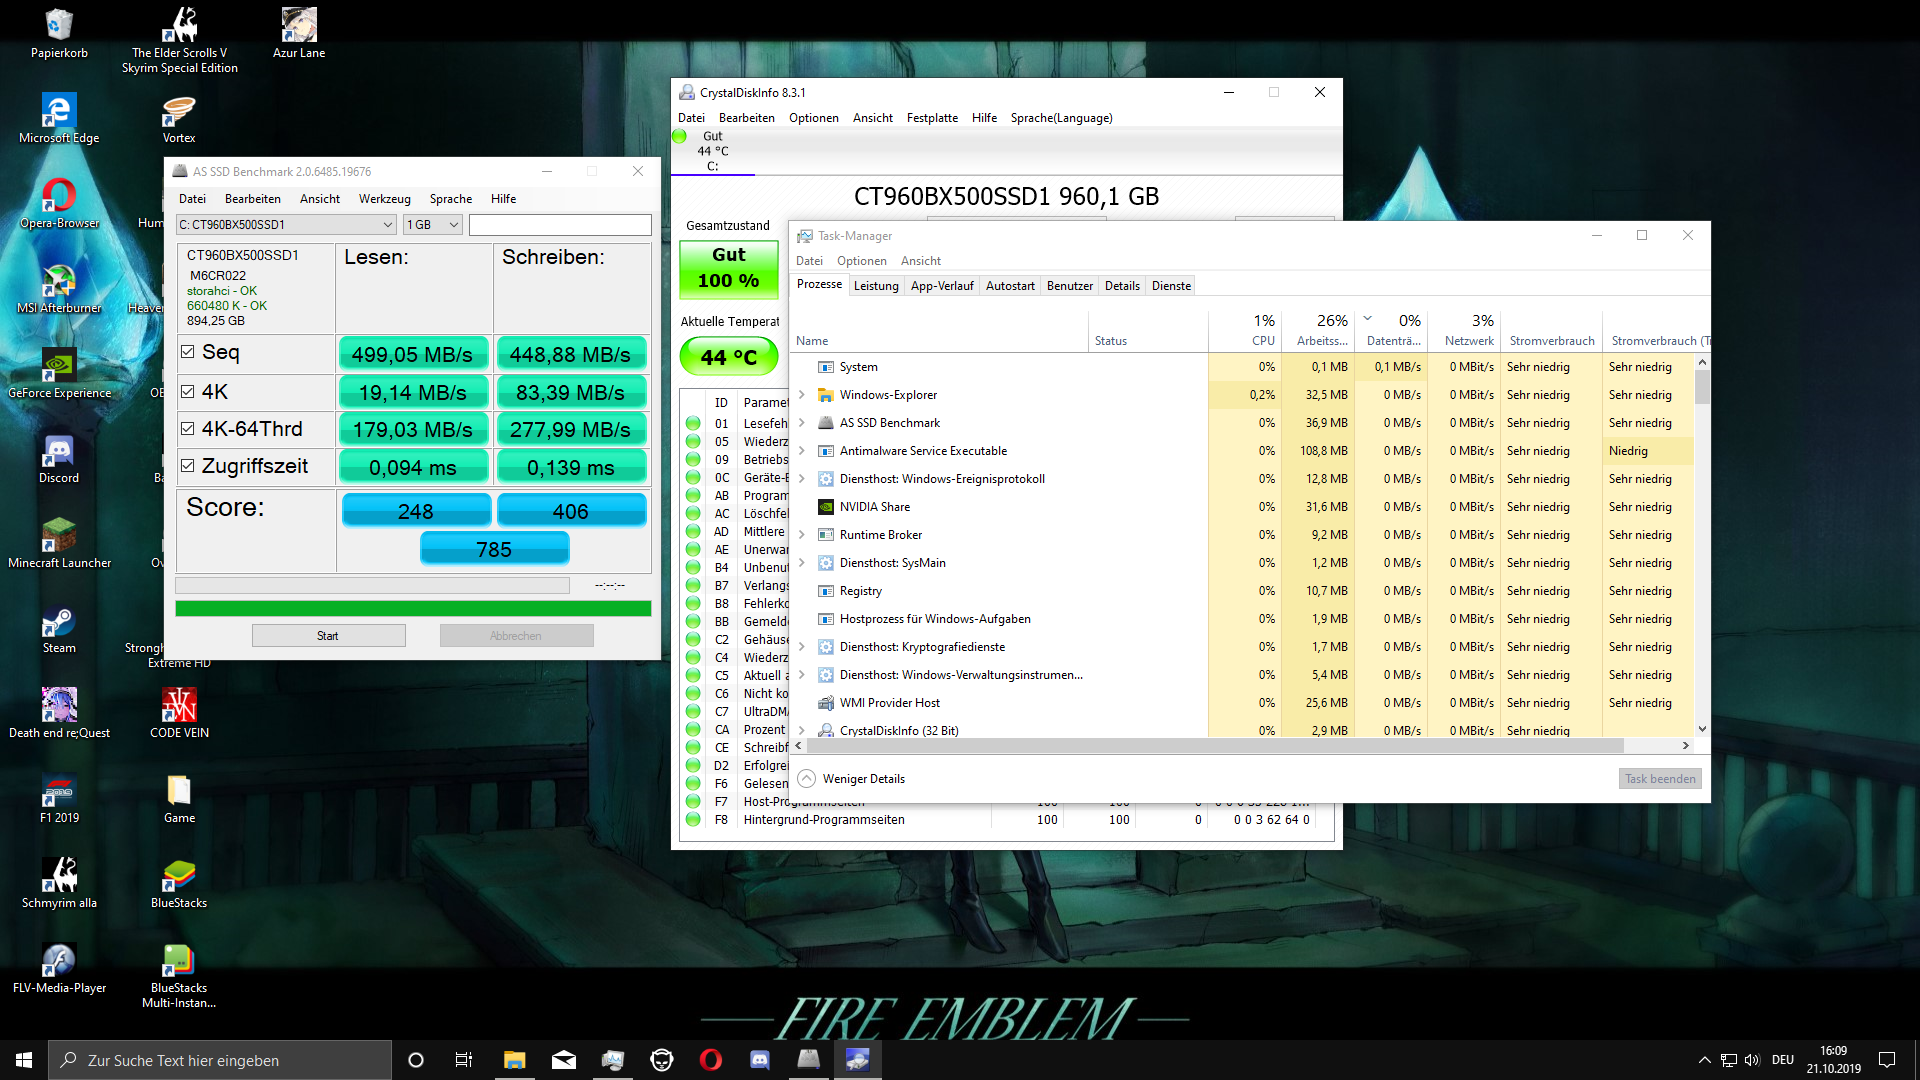This screenshot has height=1080, width=1920.
Task: Open the 1 GB test size dropdown
Action: tap(433, 225)
